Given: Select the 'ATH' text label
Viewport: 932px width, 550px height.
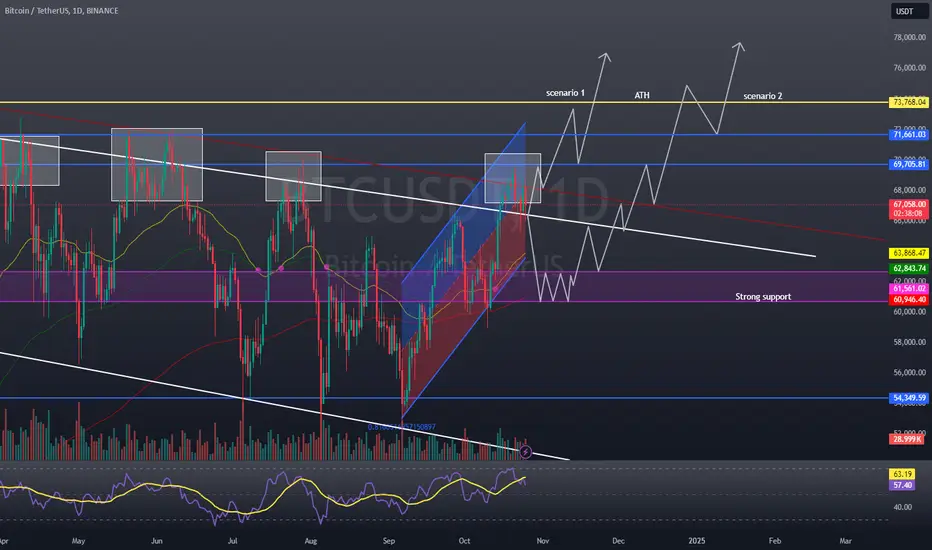Looking at the screenshot, I should pos(642,95).
